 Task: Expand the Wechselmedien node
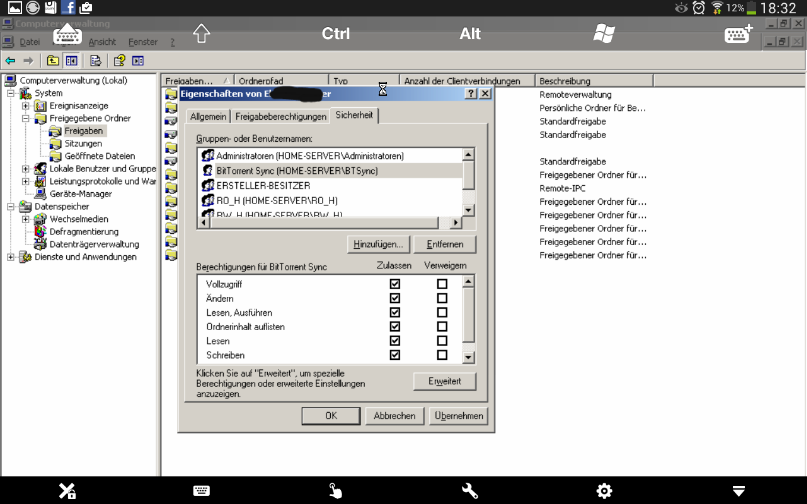[25, 219]
